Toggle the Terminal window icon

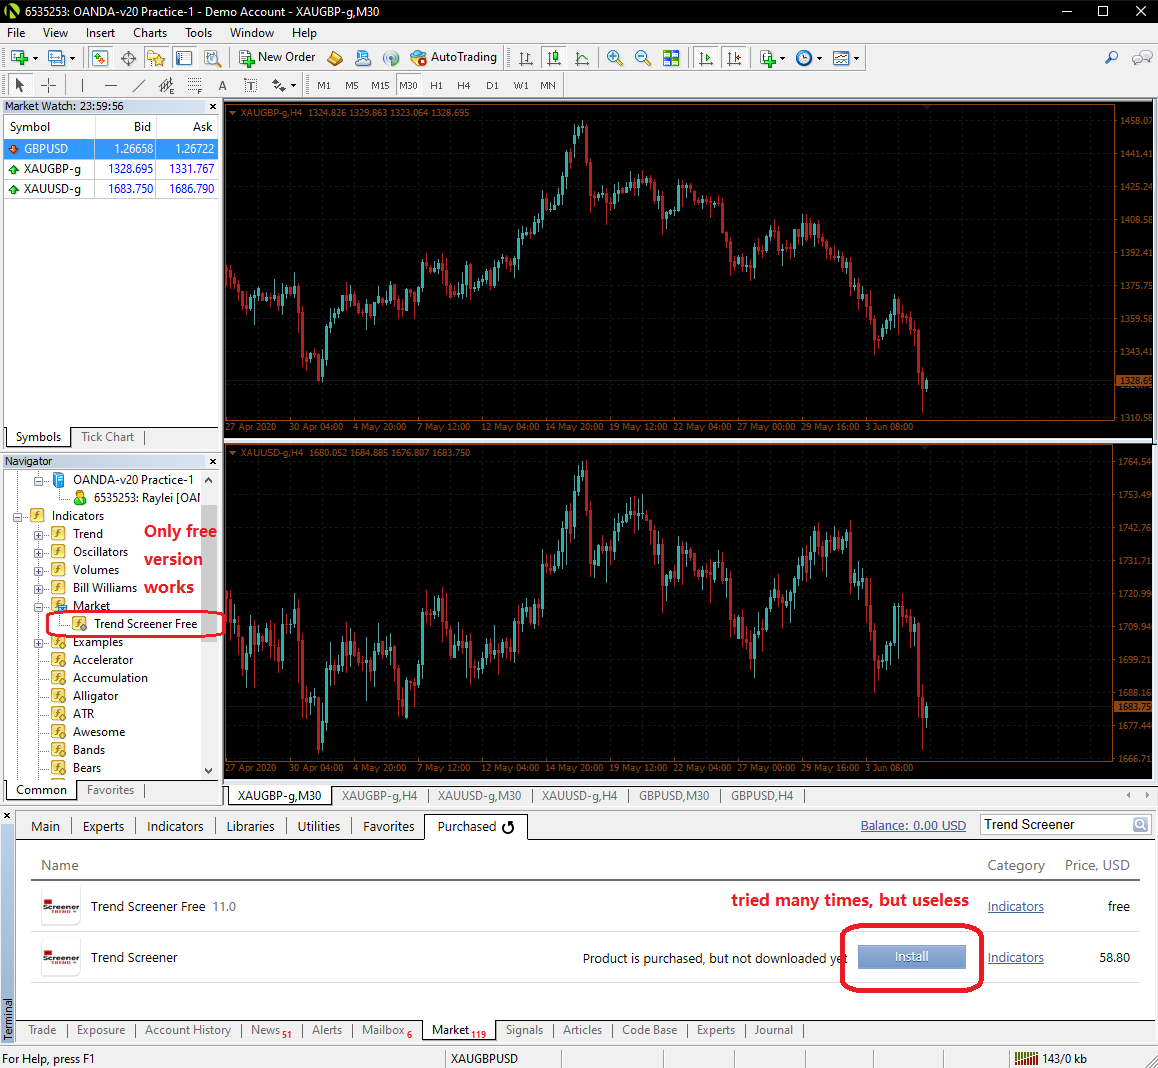click(x=184, y=58)
